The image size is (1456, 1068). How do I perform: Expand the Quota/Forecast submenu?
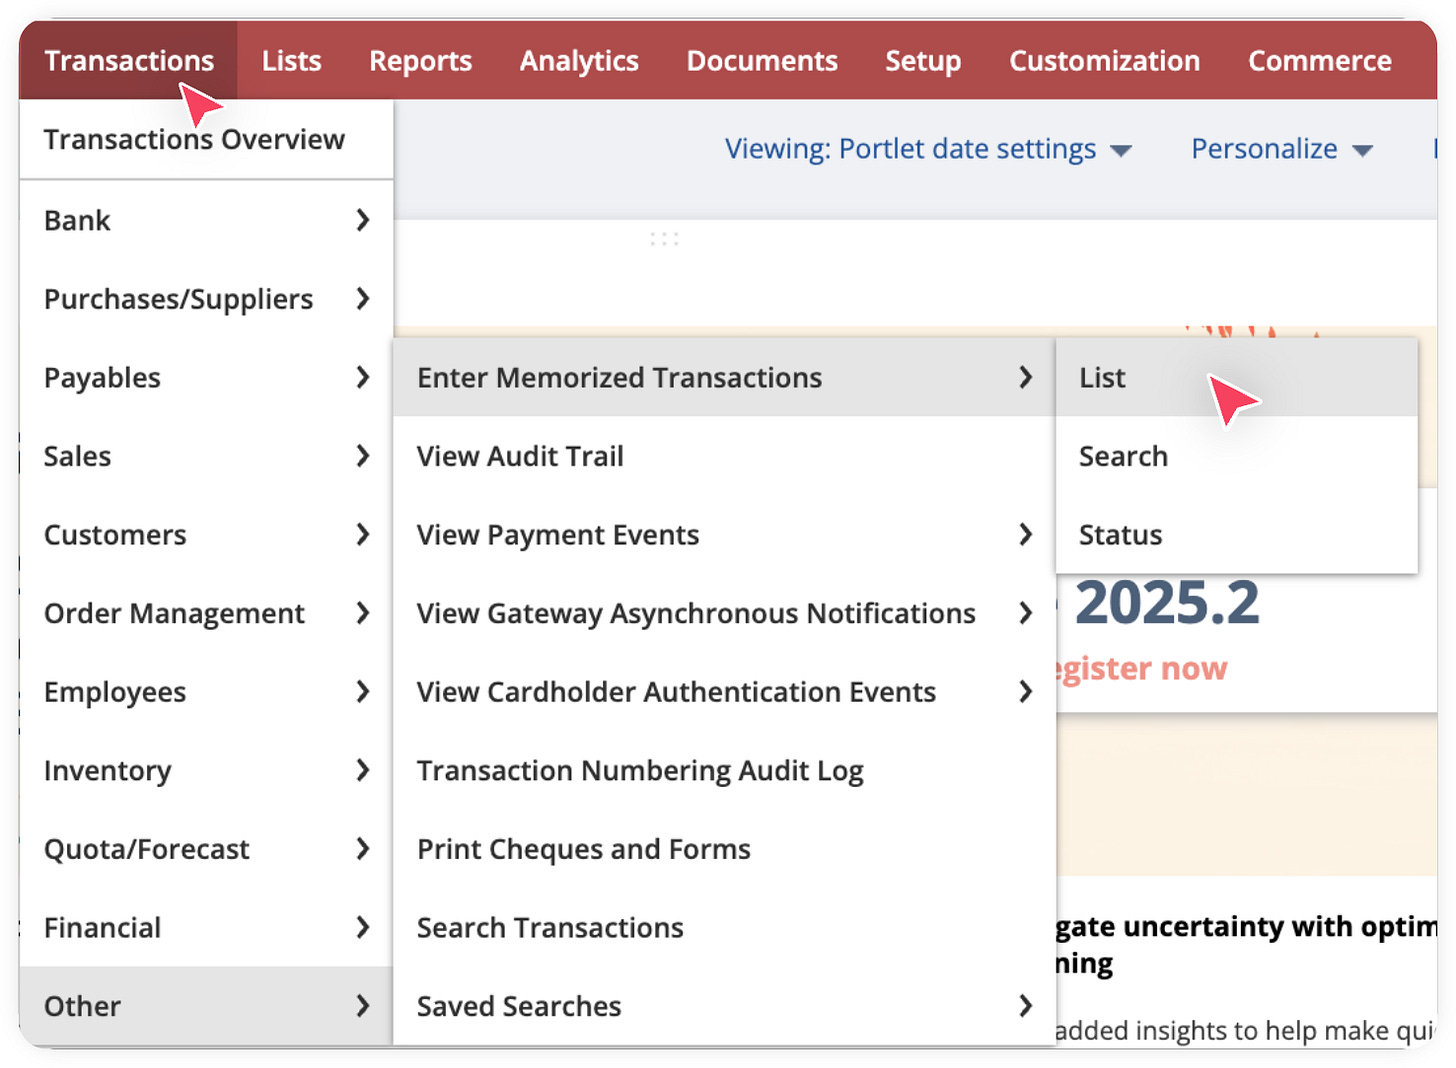point(206,849)
